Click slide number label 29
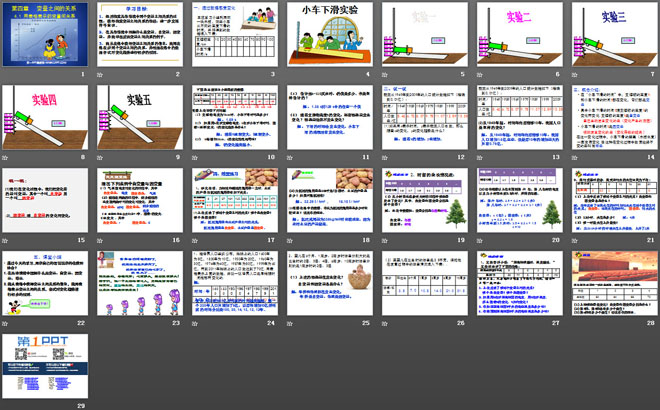Image resolution: width=660 pixels, height=410 pixels. click(x=81, y=406)
